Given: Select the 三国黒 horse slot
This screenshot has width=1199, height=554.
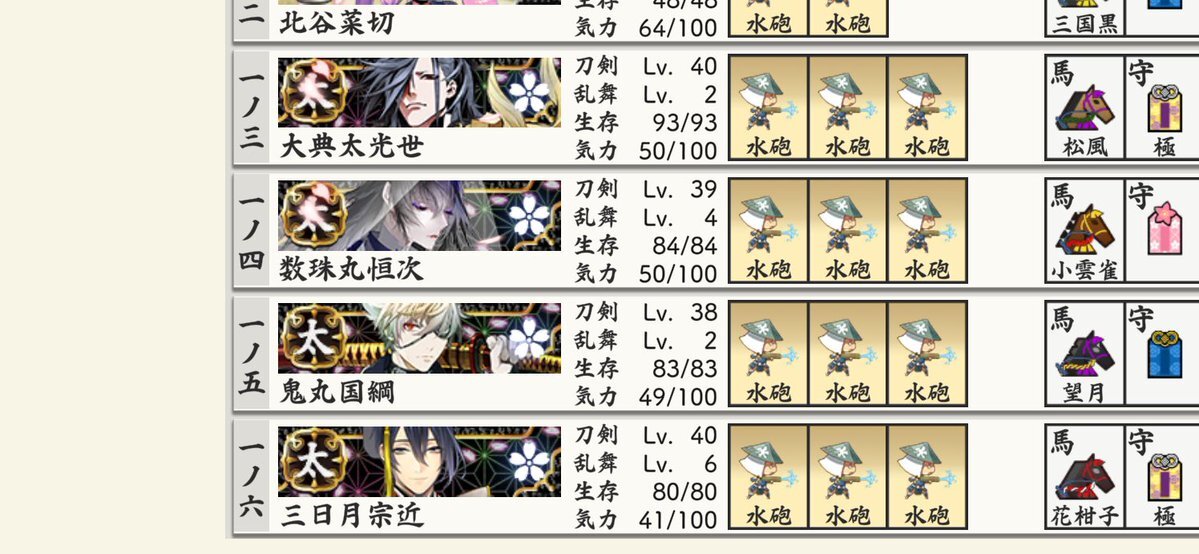Looking at the screenshot, I should 1085,18.
